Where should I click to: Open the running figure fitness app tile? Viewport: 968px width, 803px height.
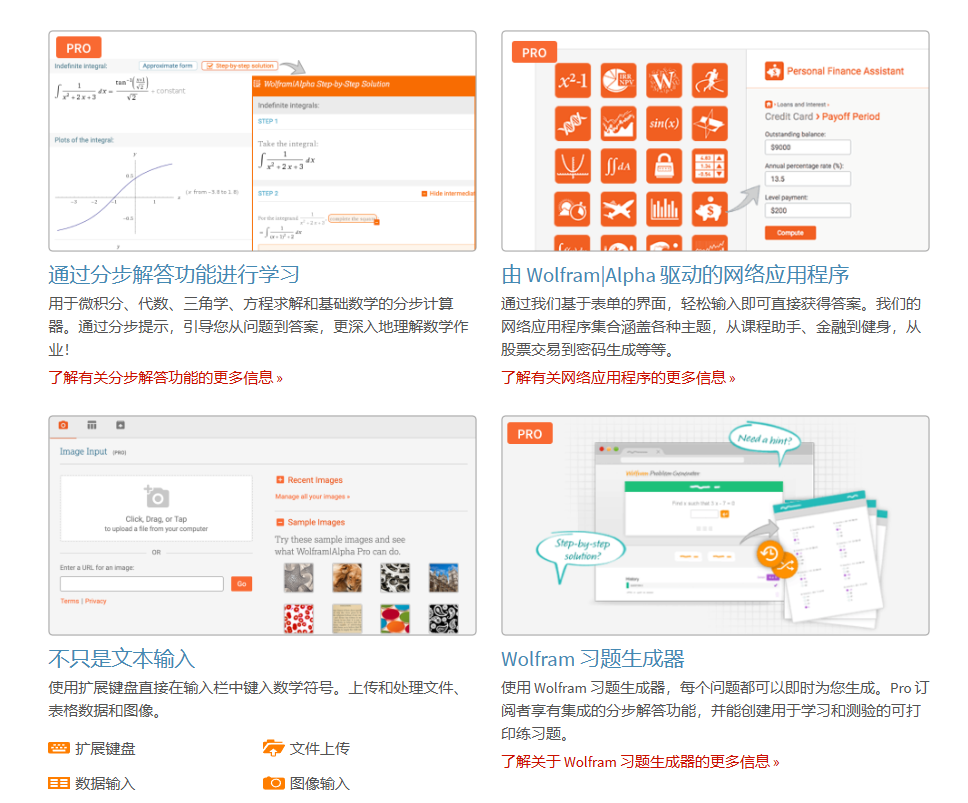[x=709, y=80]
